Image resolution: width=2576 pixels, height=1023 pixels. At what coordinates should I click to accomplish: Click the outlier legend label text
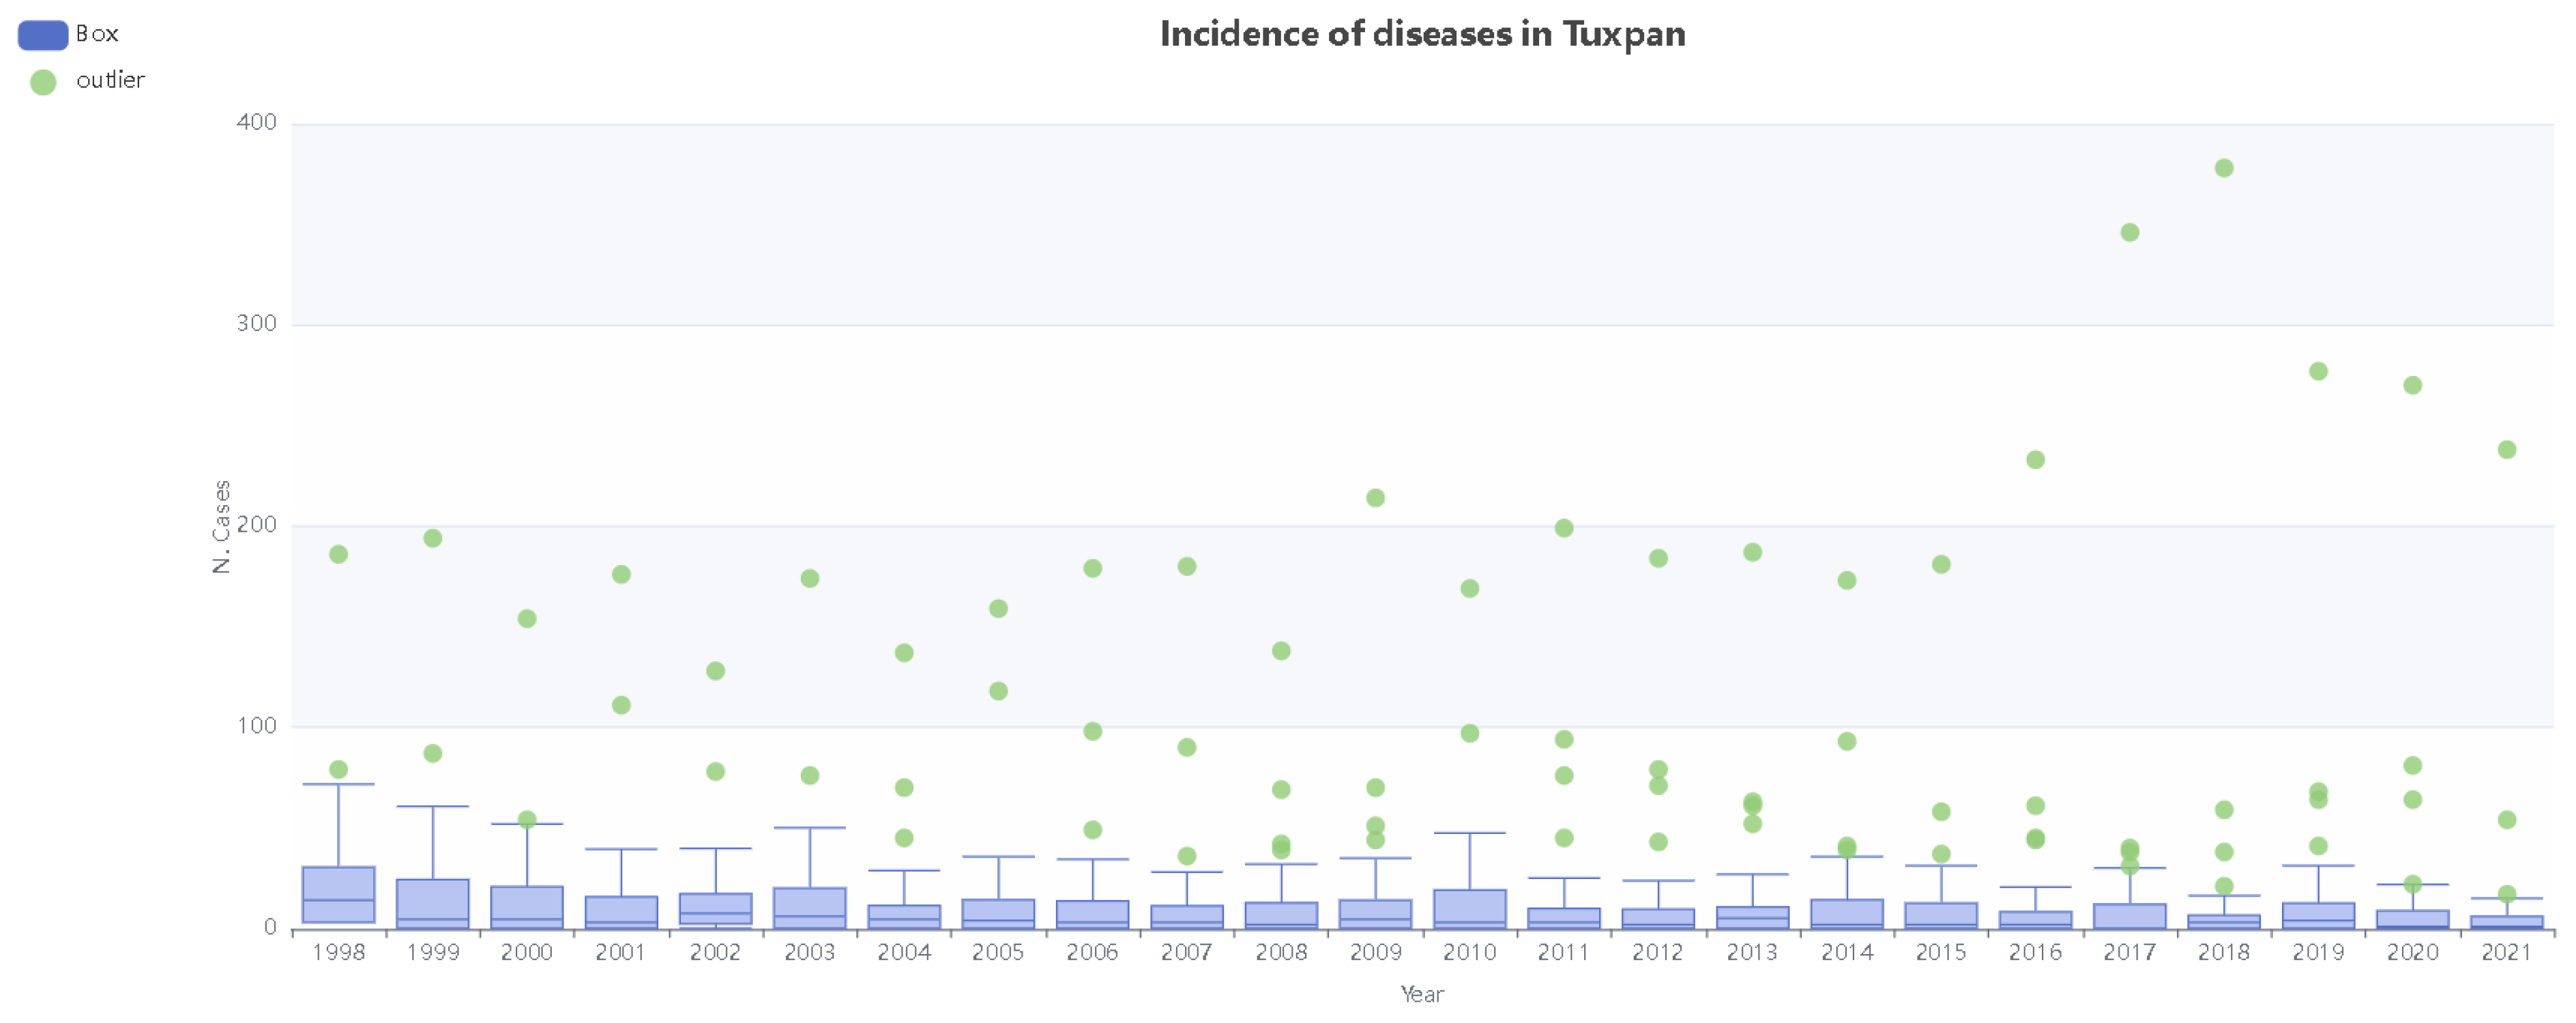[x=111, y=80]
